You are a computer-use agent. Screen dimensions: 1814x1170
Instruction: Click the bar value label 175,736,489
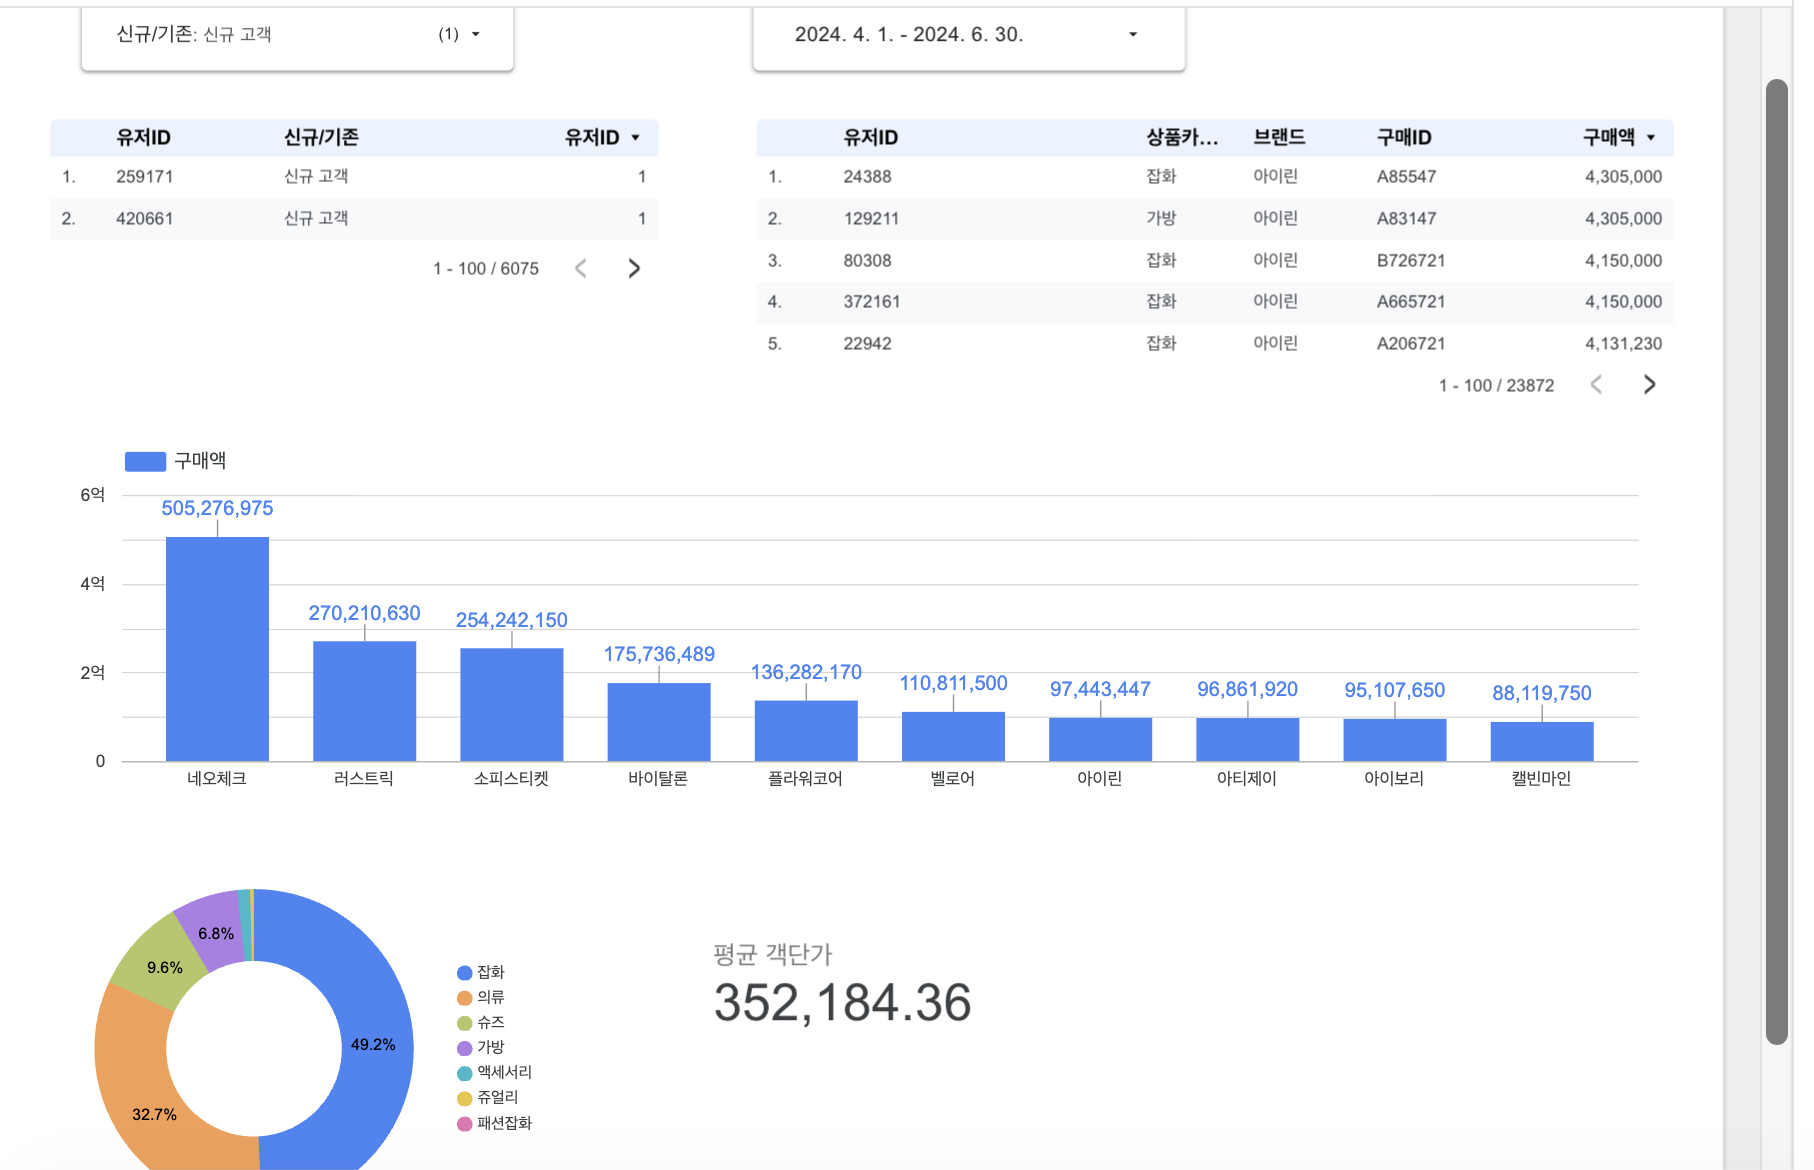(x=659, y=654)
